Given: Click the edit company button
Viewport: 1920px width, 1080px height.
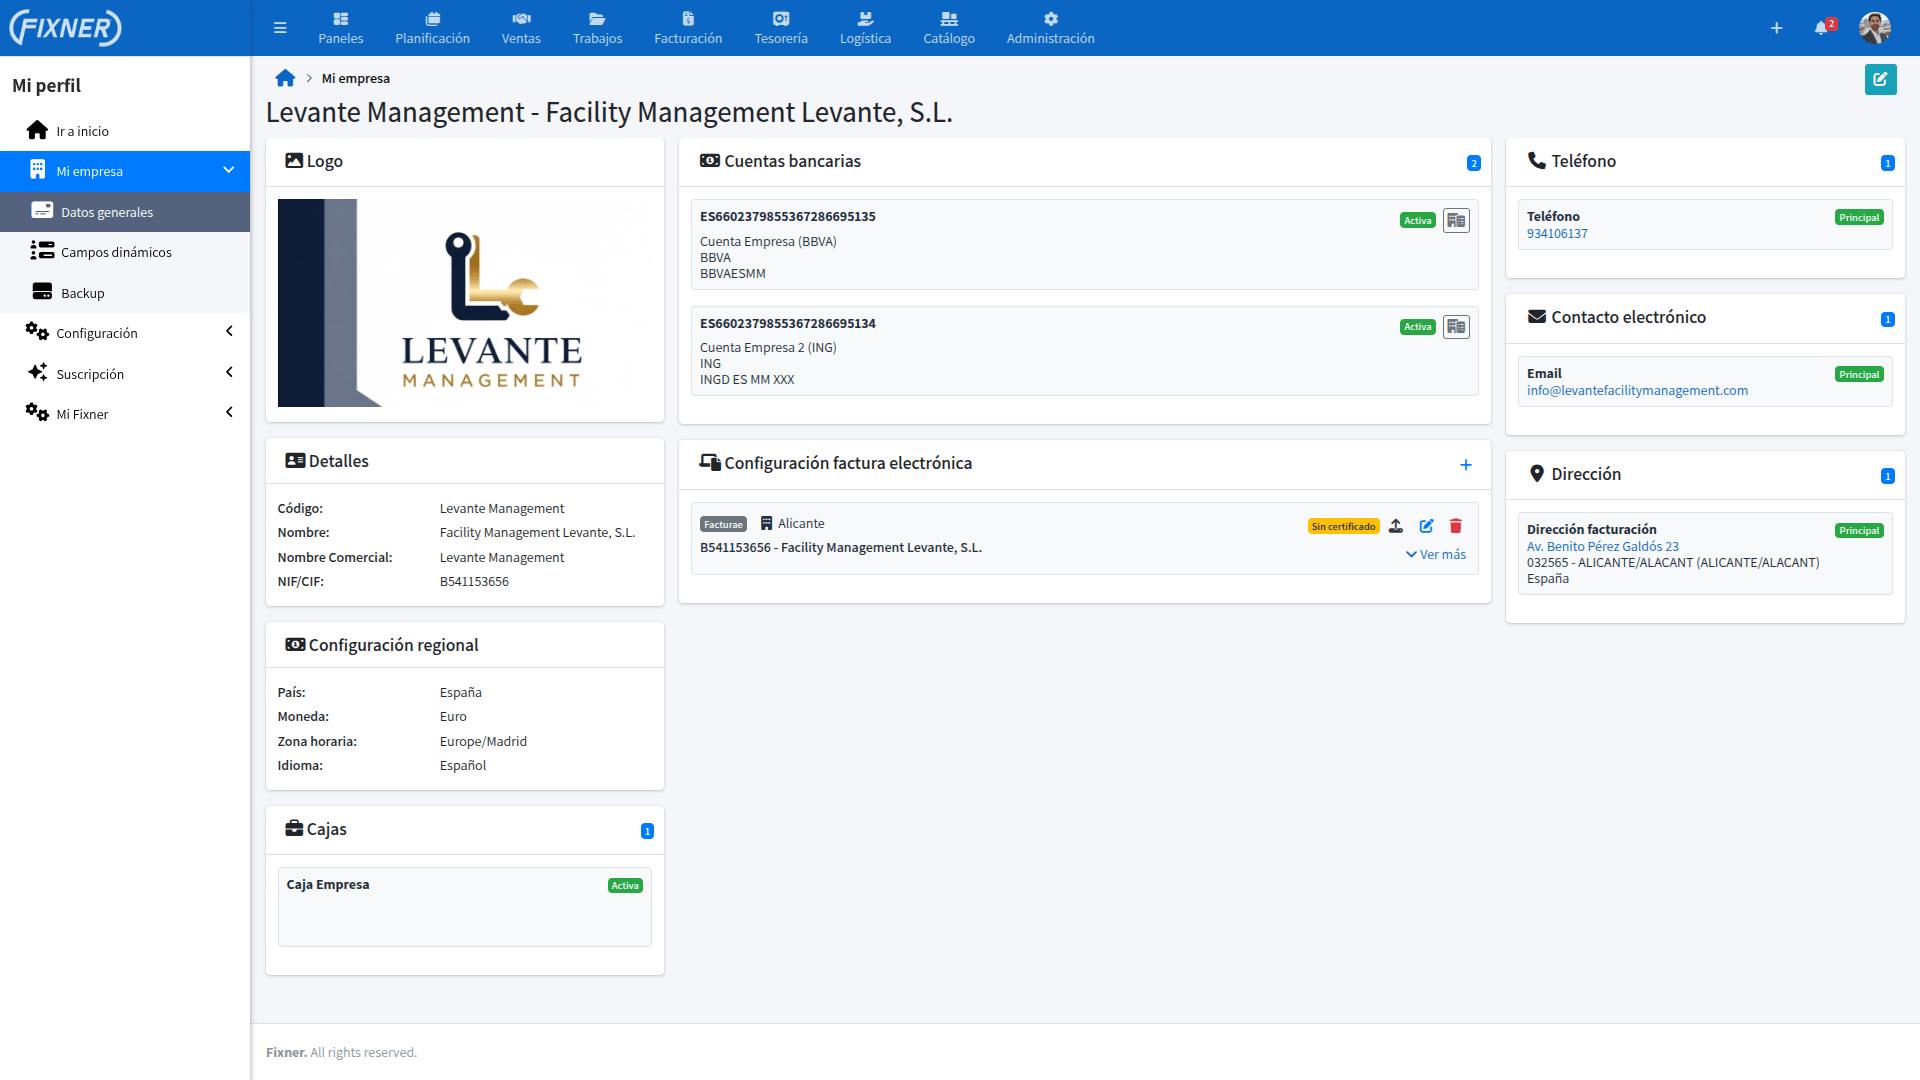Looking at the screenshot, I should [x=1880, y=79].
